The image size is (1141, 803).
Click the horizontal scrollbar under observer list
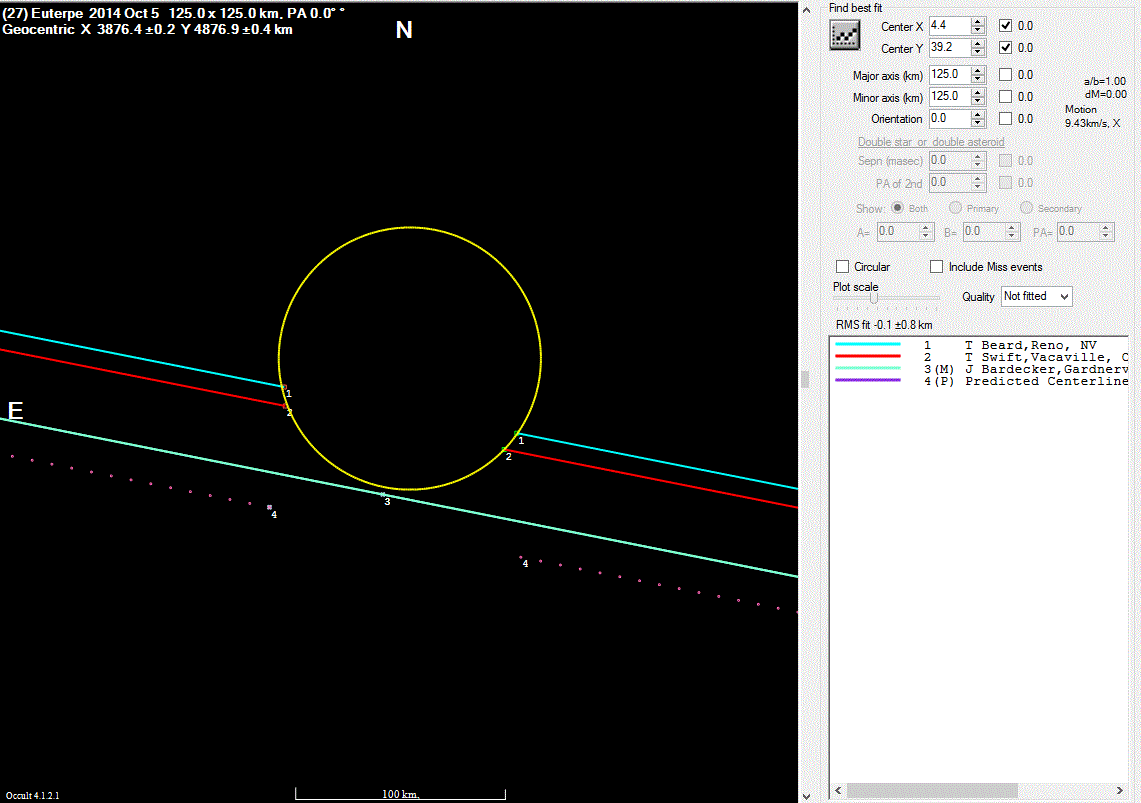point(930,790)
